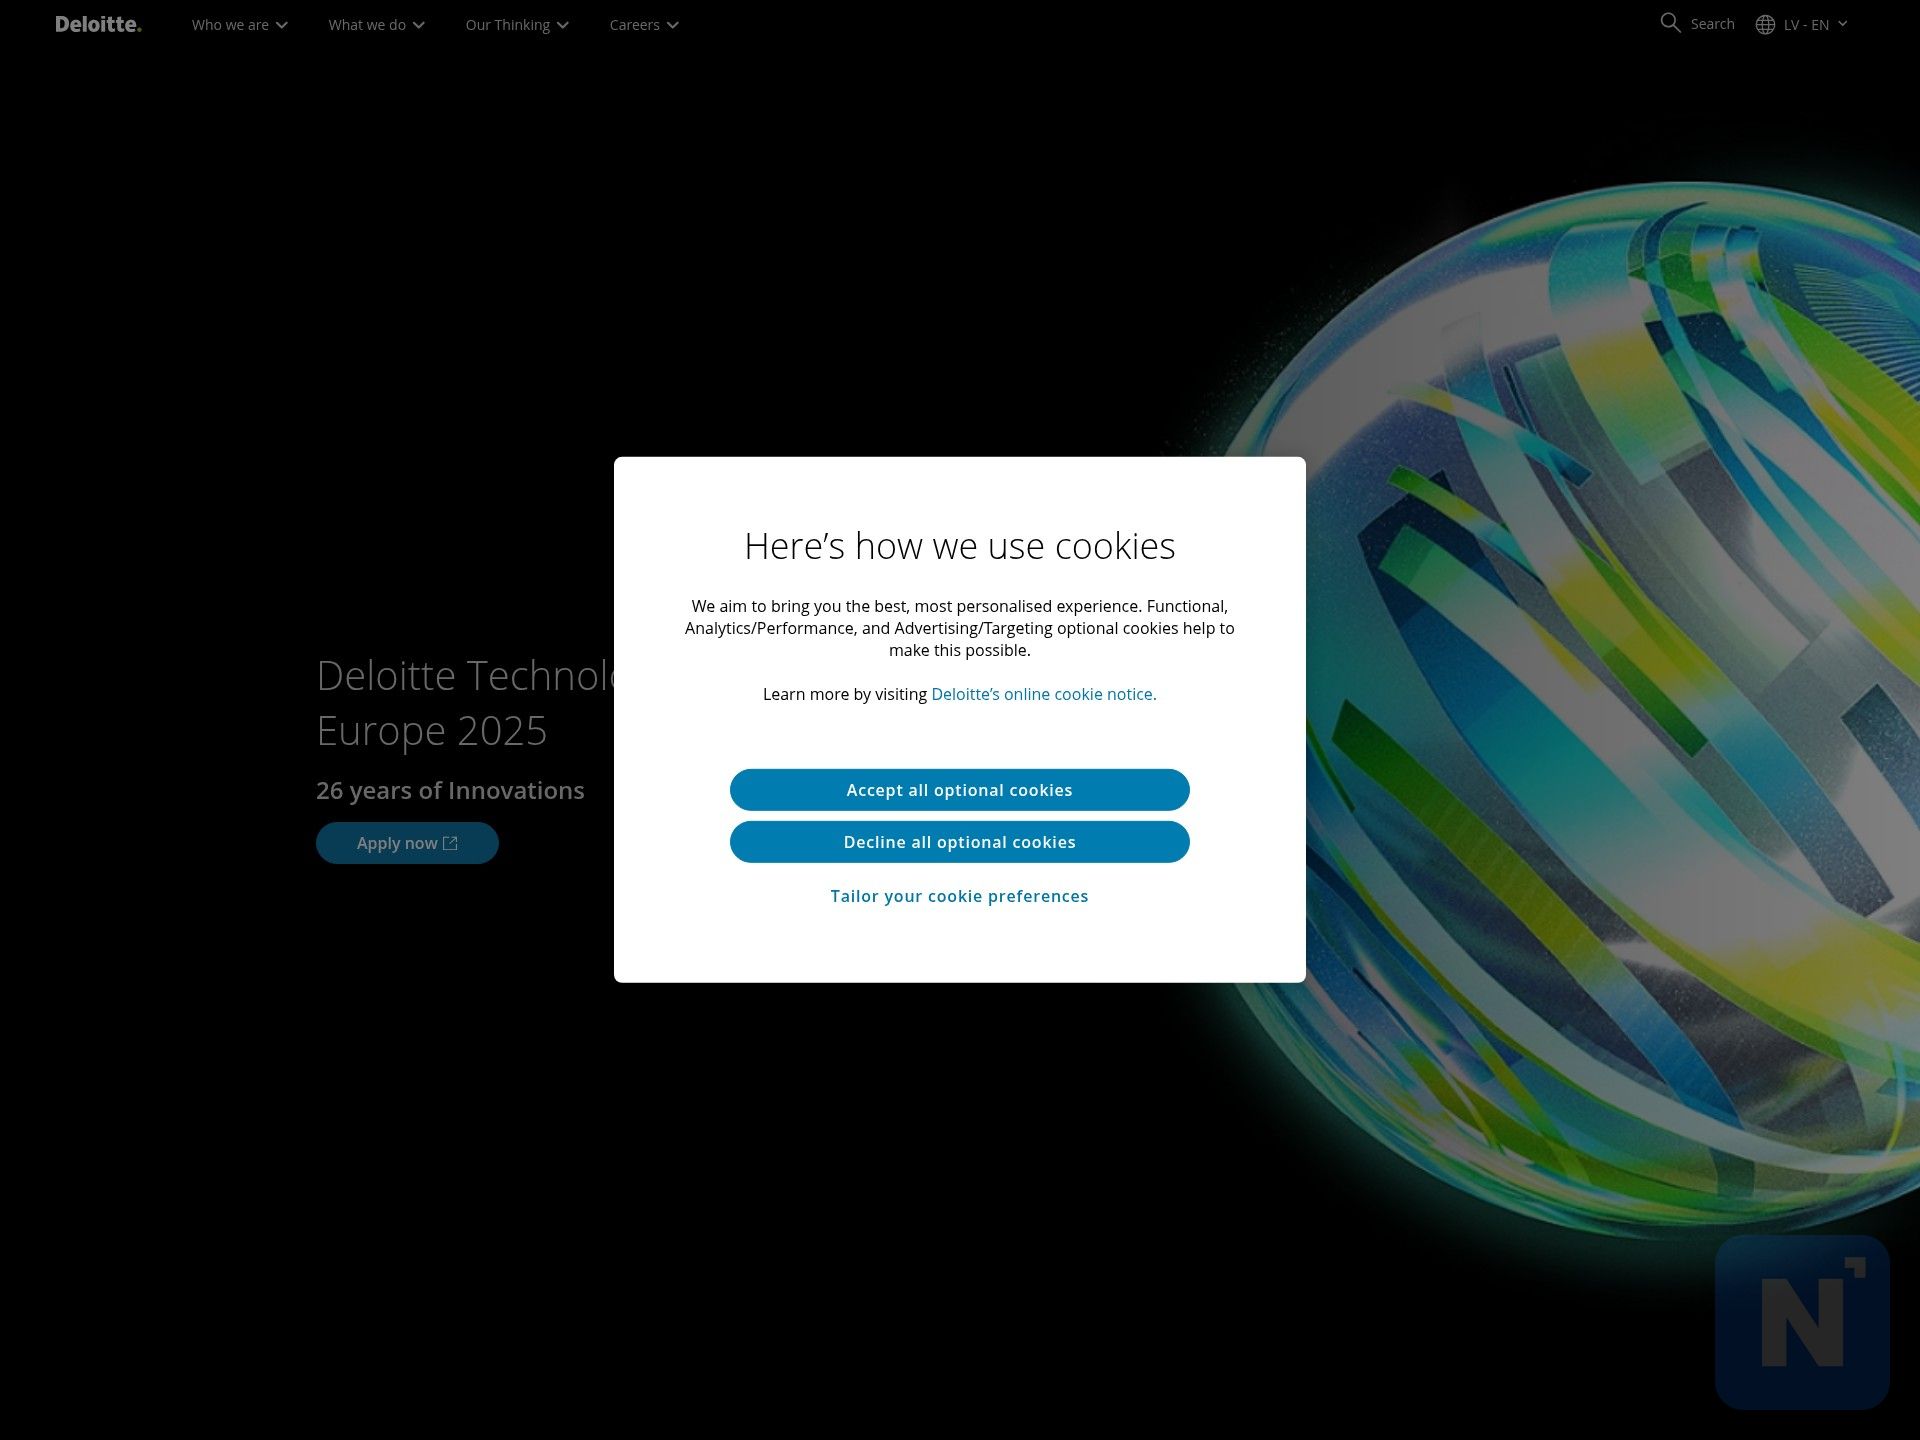Click the Here's how we use cookies heading

point(960,546)
